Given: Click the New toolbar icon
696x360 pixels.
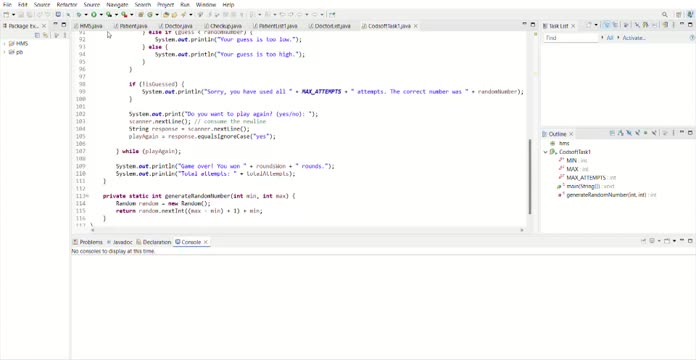Looking at the screenshot, I should click(x=6, y=15).
